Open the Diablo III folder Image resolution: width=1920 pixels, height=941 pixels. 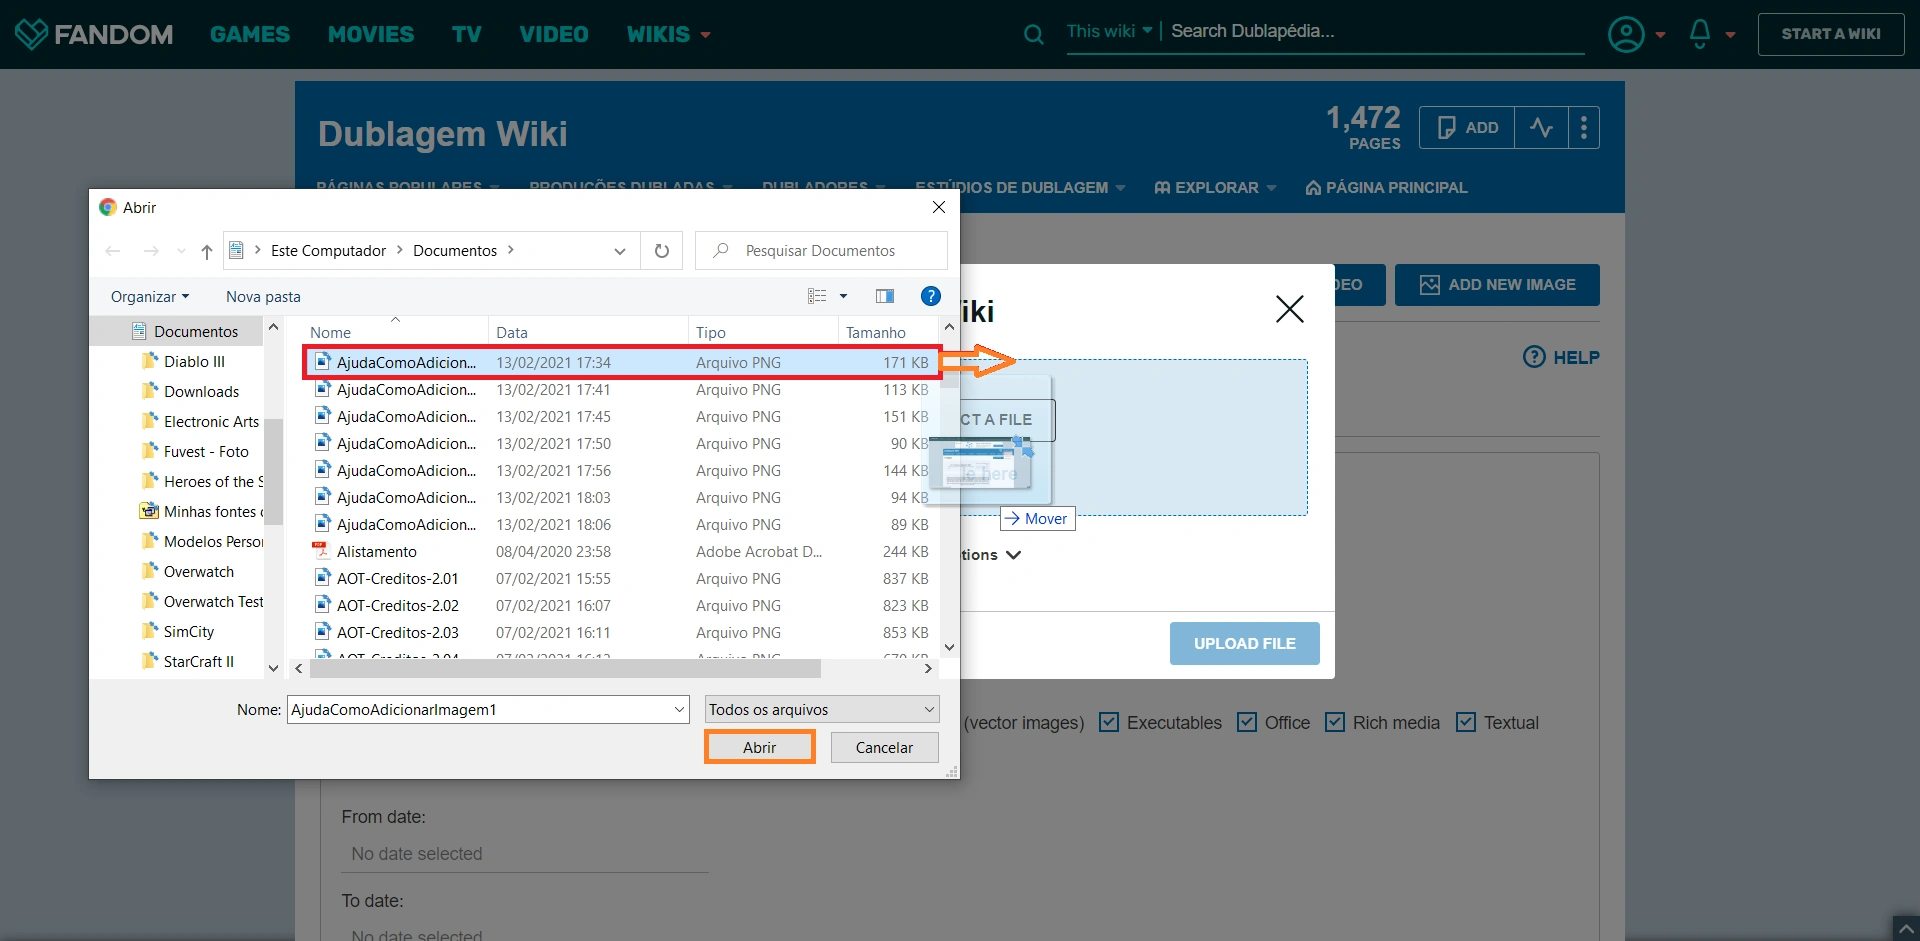pyautogui.click(x=194, y=362)
